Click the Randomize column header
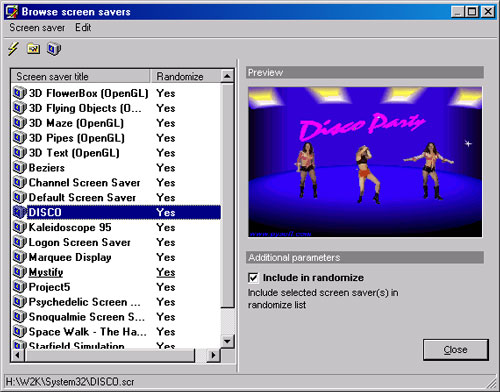This screenshot has width=500, height=392. tap(185, 76)
